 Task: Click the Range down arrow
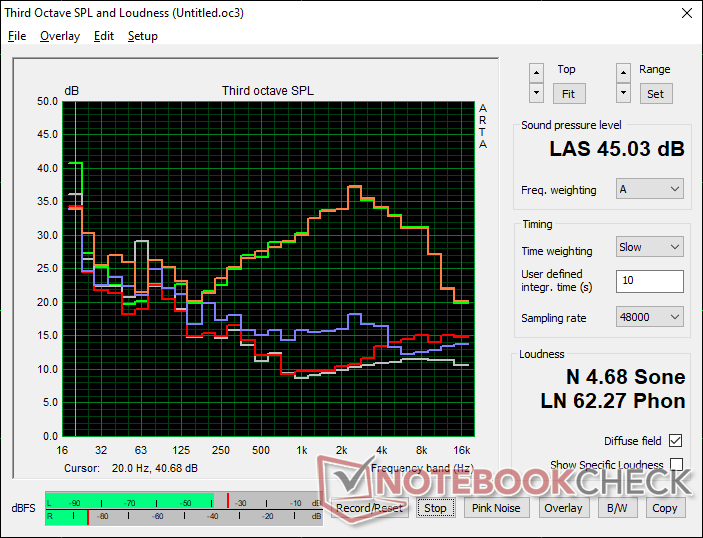623,93
